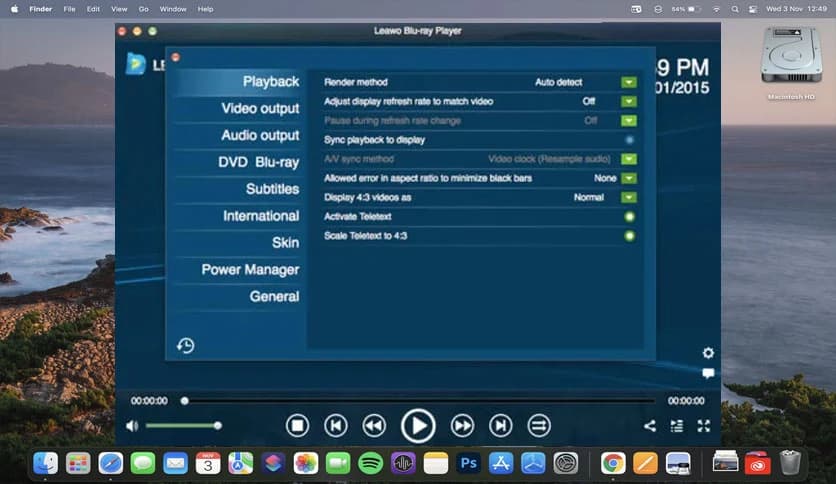836x484 pixels.
Task: Toggle Scale Teletext to 4:3
Action: [629, 236]
